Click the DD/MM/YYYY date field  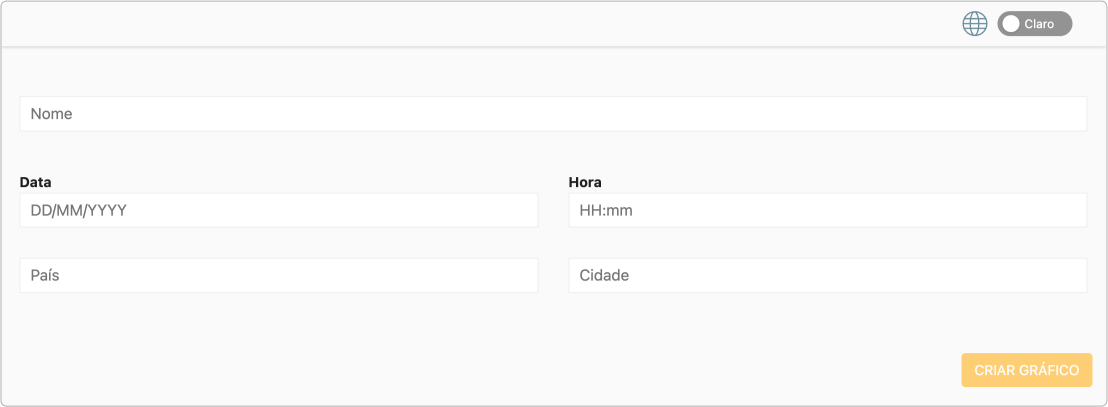279,210
